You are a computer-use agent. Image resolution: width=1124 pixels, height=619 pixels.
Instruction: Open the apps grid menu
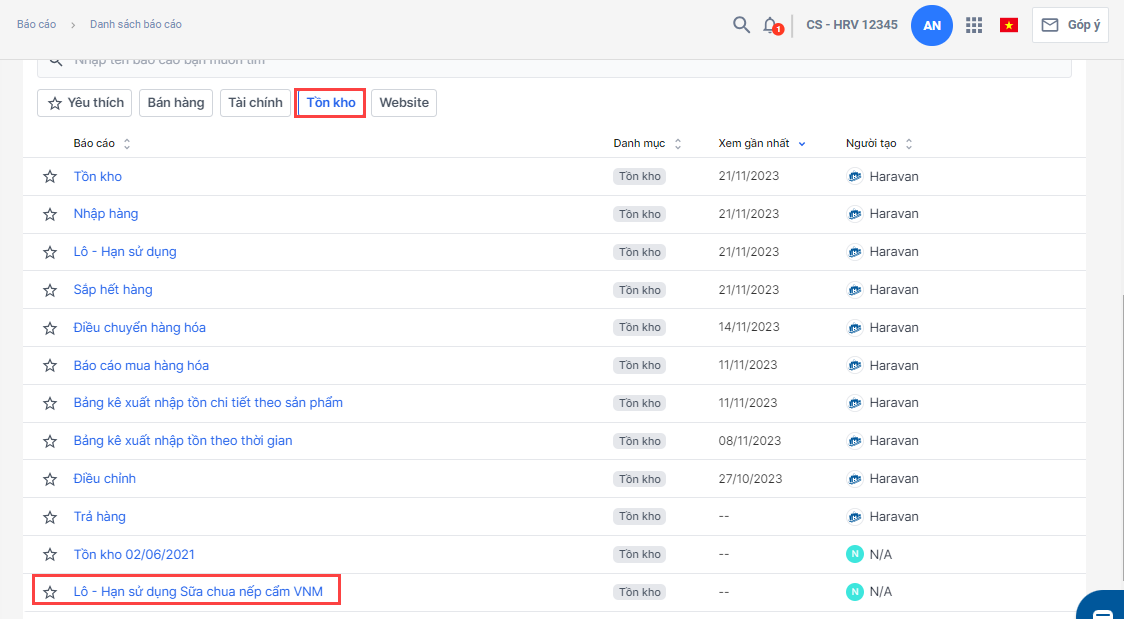tap(974, 25)
